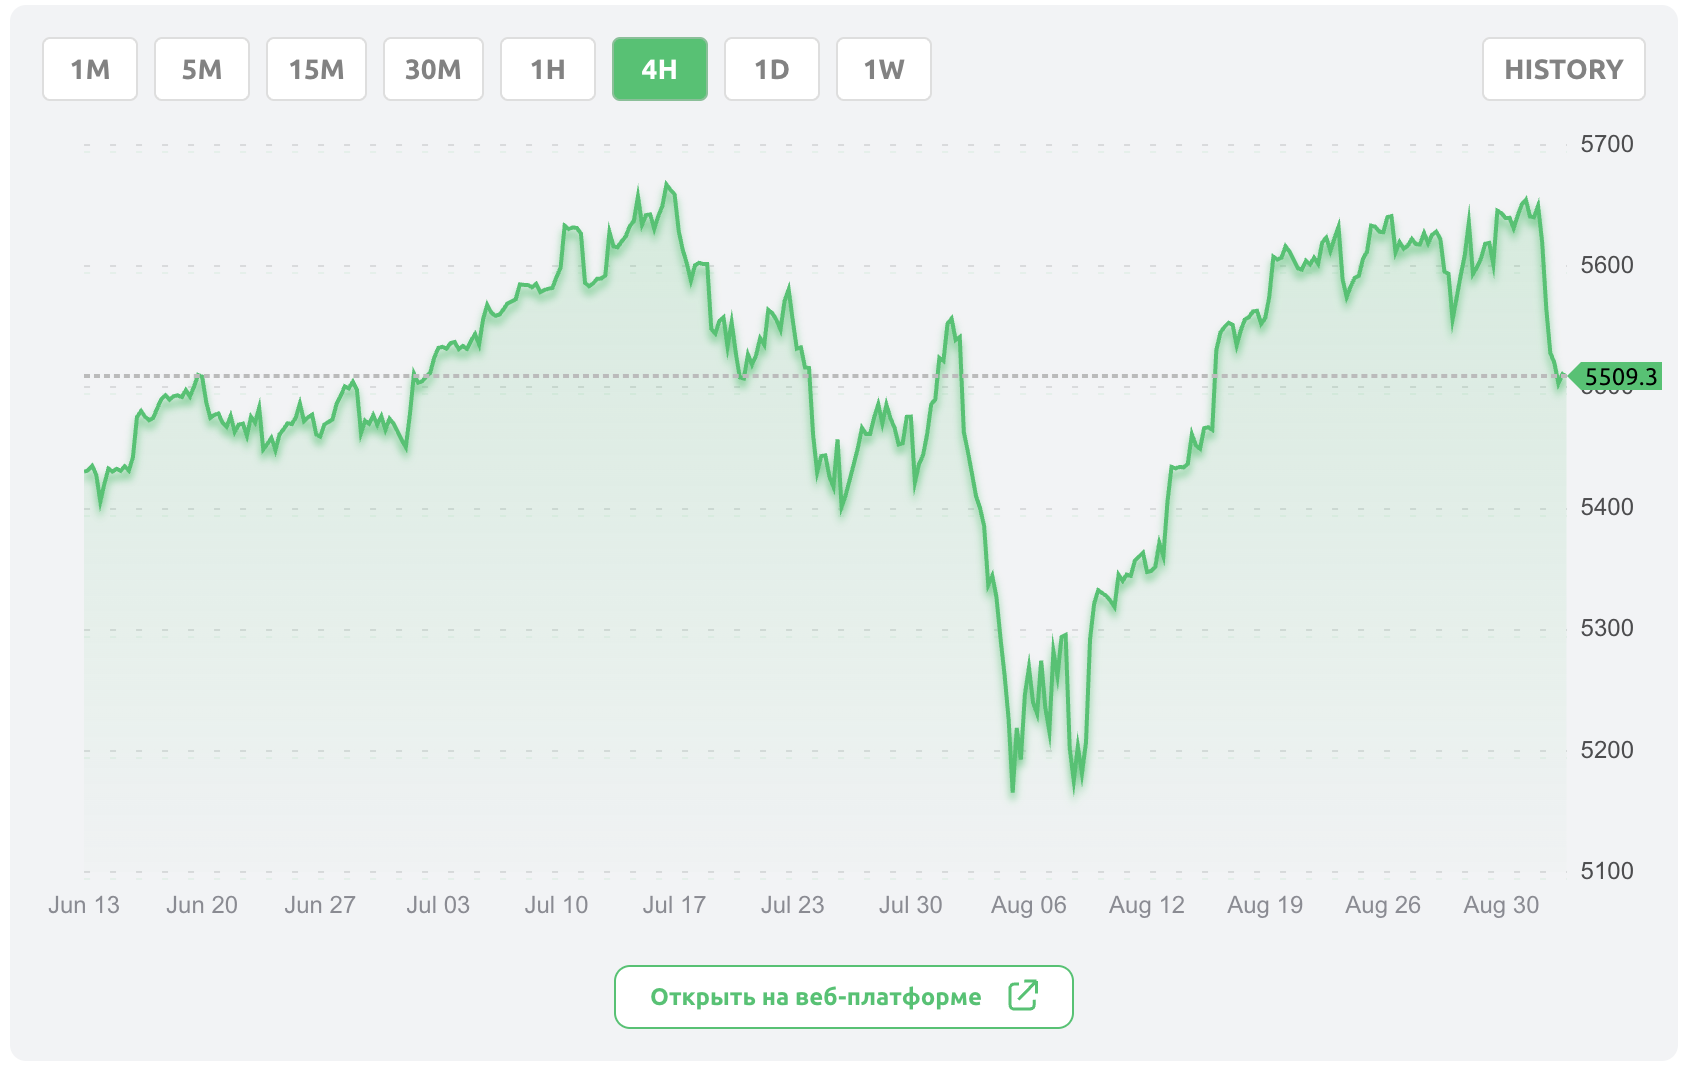
Task: Click the 'Открыть на веб-платформе' button text
Action: coord(816,997)
